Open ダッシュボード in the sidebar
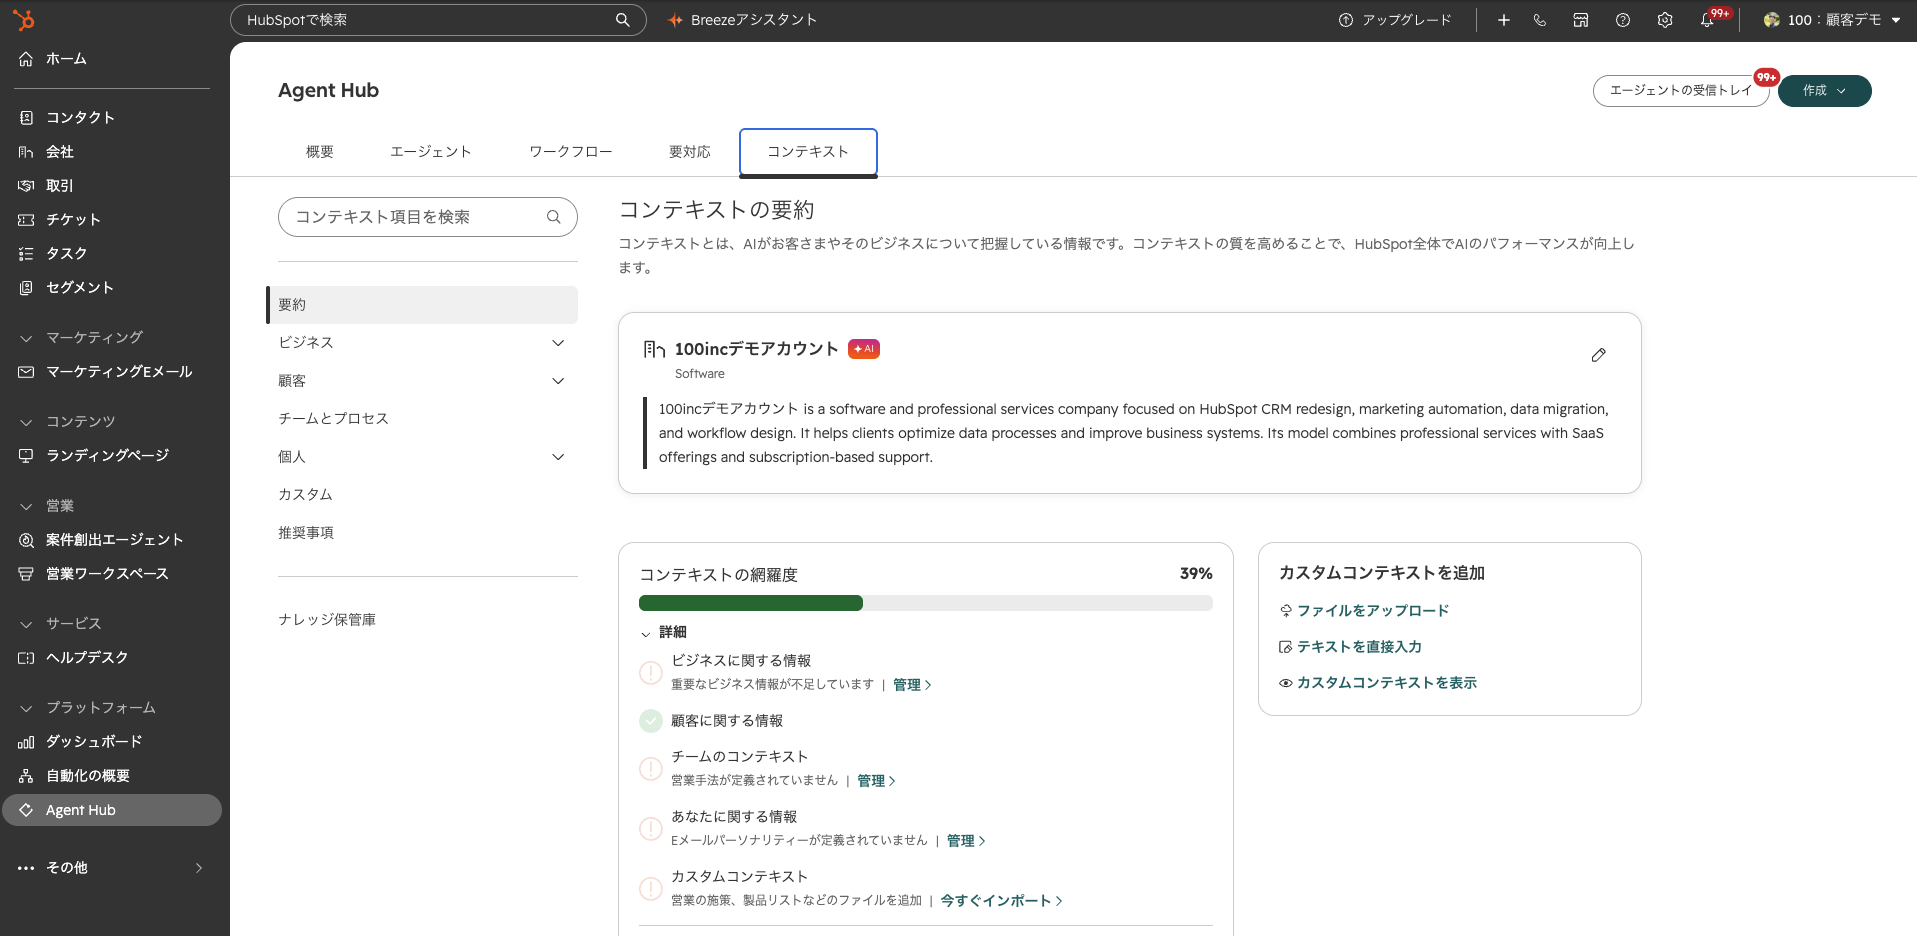 point(94,741)
